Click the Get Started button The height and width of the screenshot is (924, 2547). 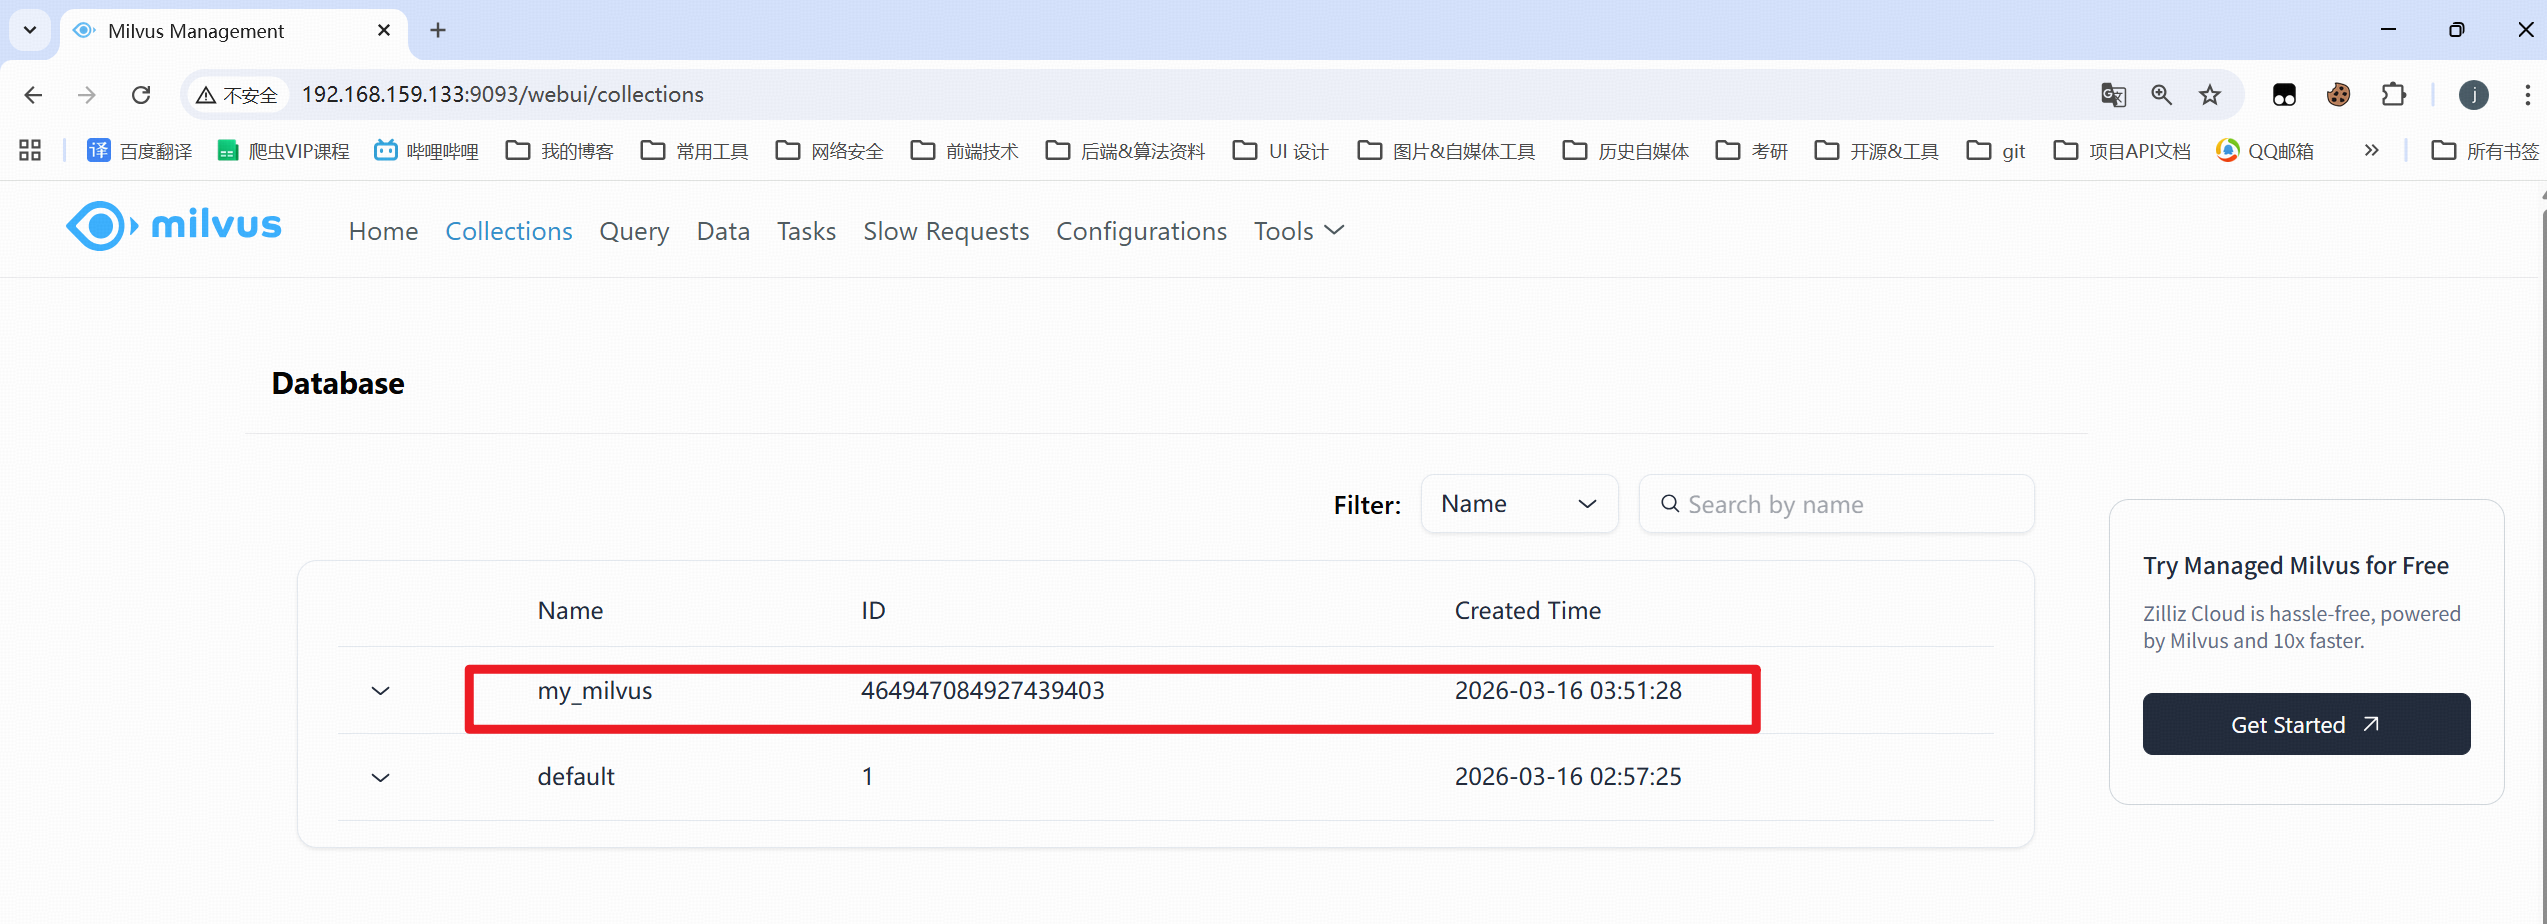point(2306,724)
